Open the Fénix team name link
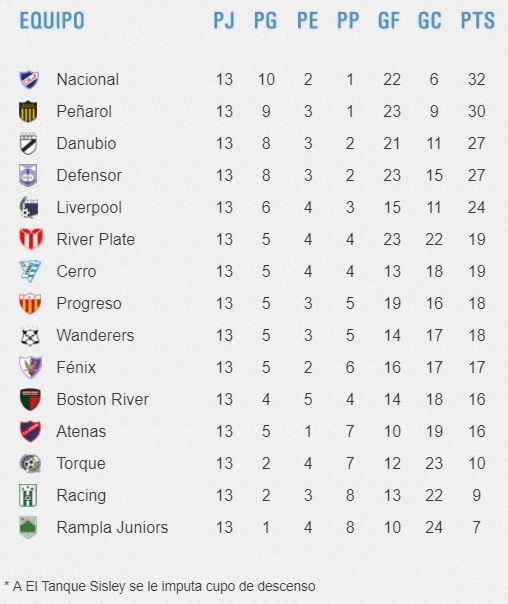 (x=76, y=367)
